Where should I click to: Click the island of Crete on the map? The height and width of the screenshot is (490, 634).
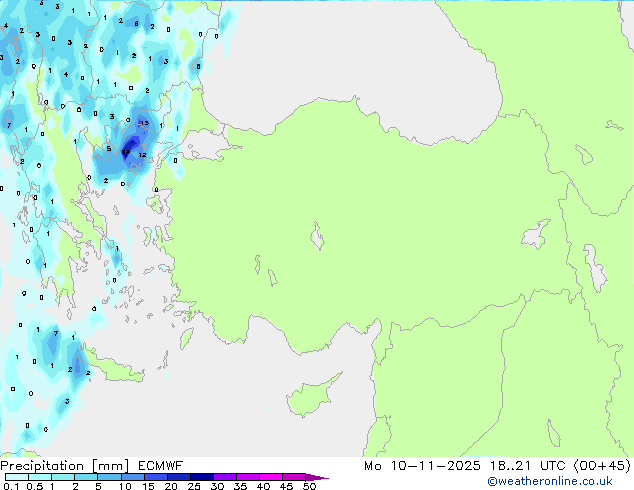[x=113, y=366]
